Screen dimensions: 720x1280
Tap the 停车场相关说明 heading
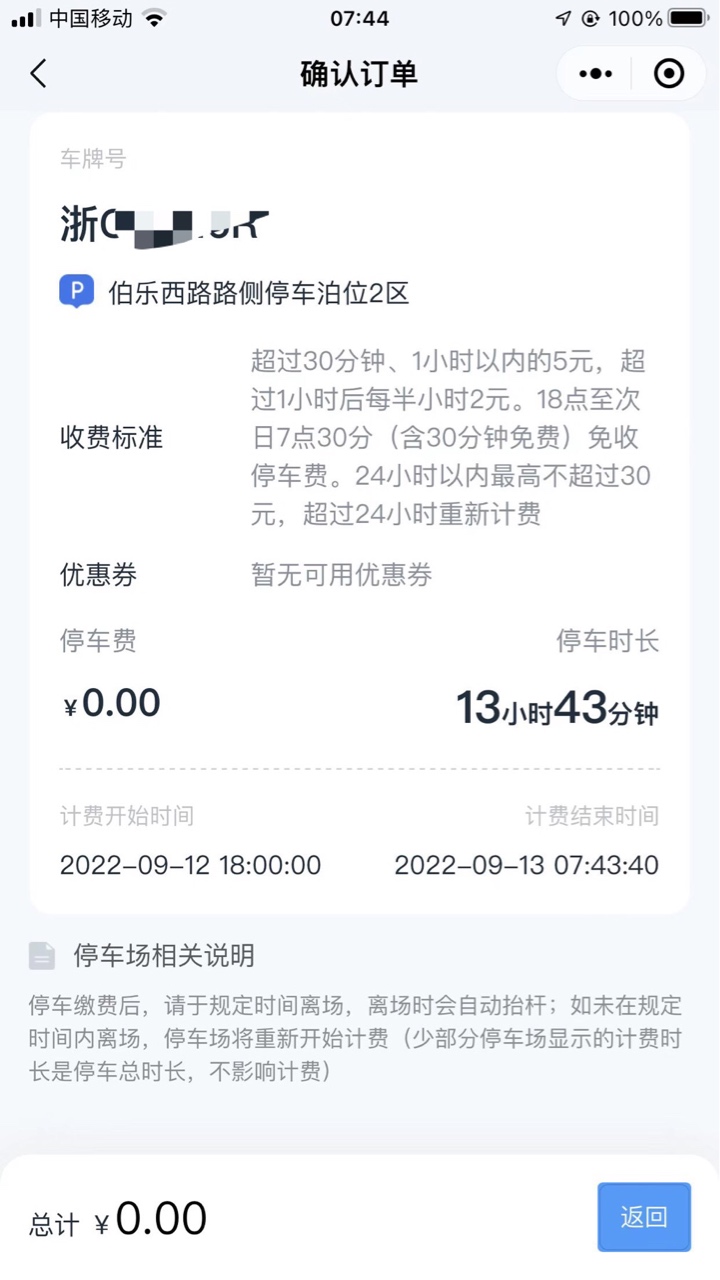164,956
